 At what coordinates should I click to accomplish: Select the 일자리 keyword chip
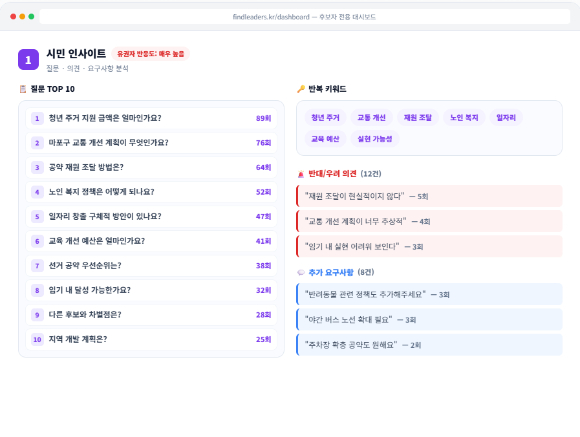coord(506,118)
